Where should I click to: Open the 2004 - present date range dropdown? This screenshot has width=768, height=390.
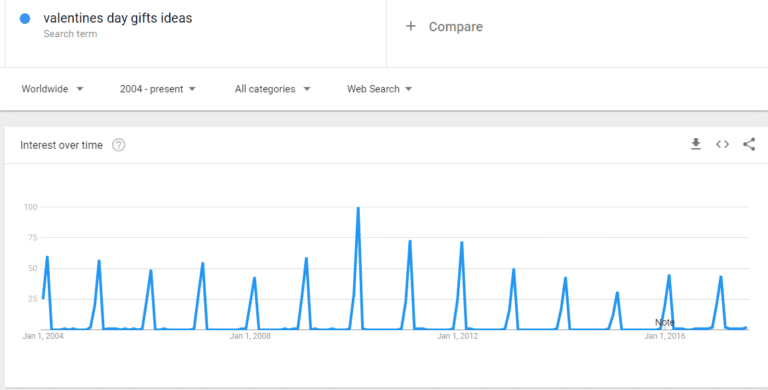click(x=158, y=89)
